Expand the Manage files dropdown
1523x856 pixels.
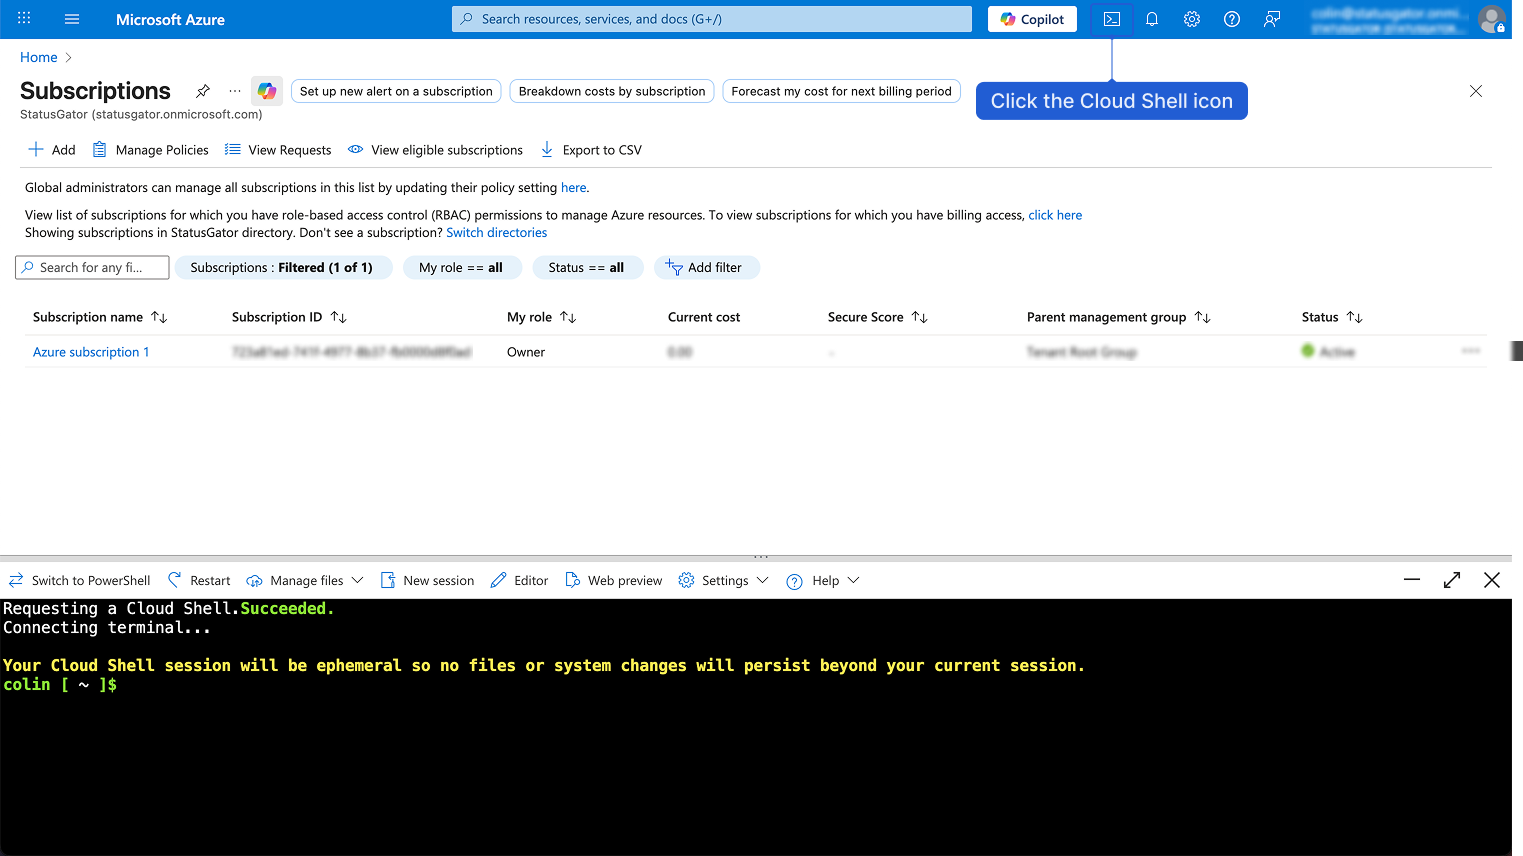pos(305,580)
